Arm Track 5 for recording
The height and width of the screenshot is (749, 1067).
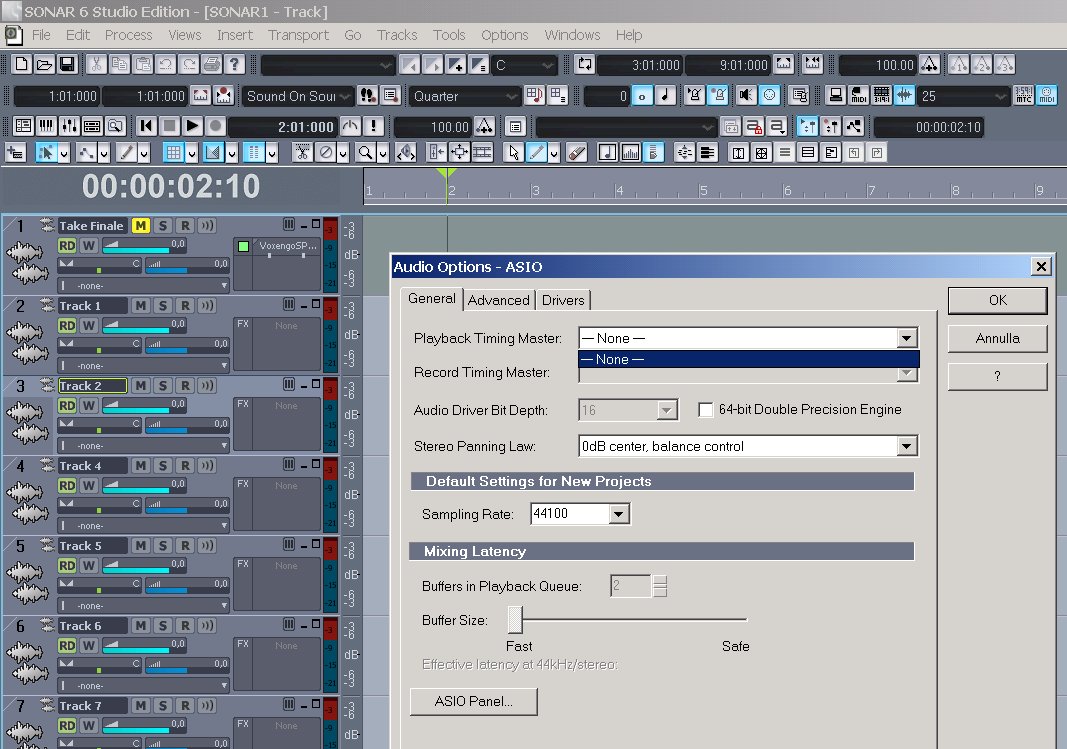tap(185, 546)
